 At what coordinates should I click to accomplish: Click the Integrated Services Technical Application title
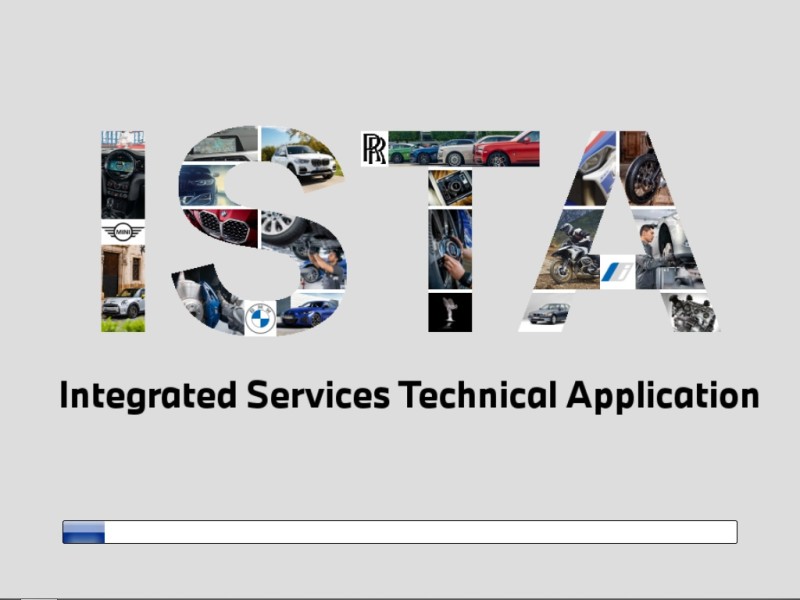409,395
